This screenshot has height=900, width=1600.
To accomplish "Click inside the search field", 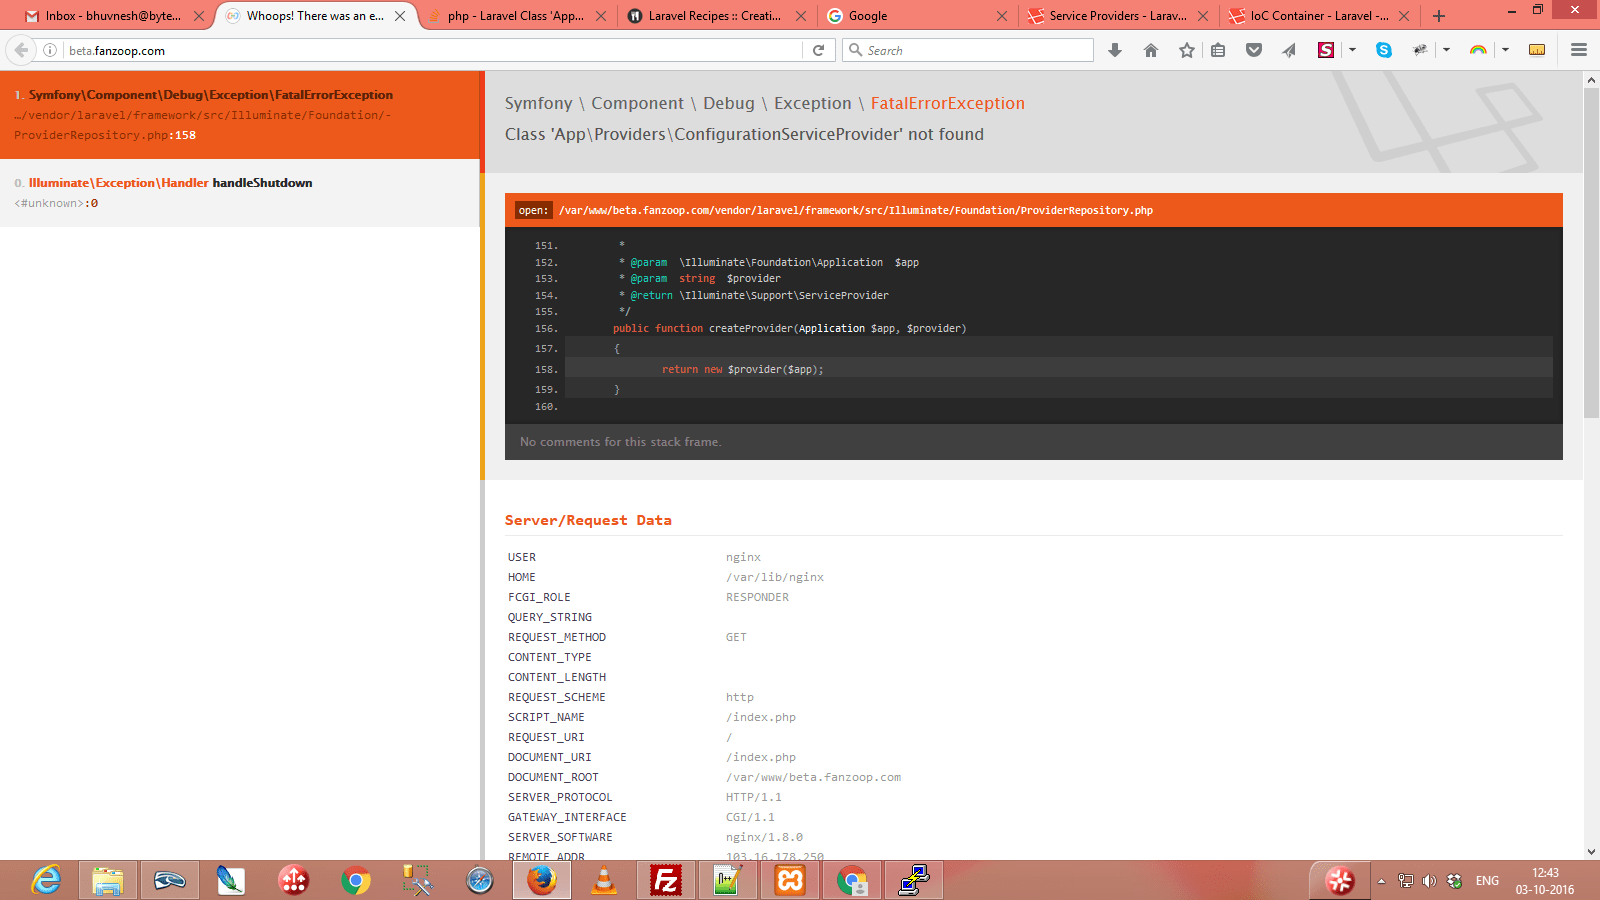I will 965,49.
